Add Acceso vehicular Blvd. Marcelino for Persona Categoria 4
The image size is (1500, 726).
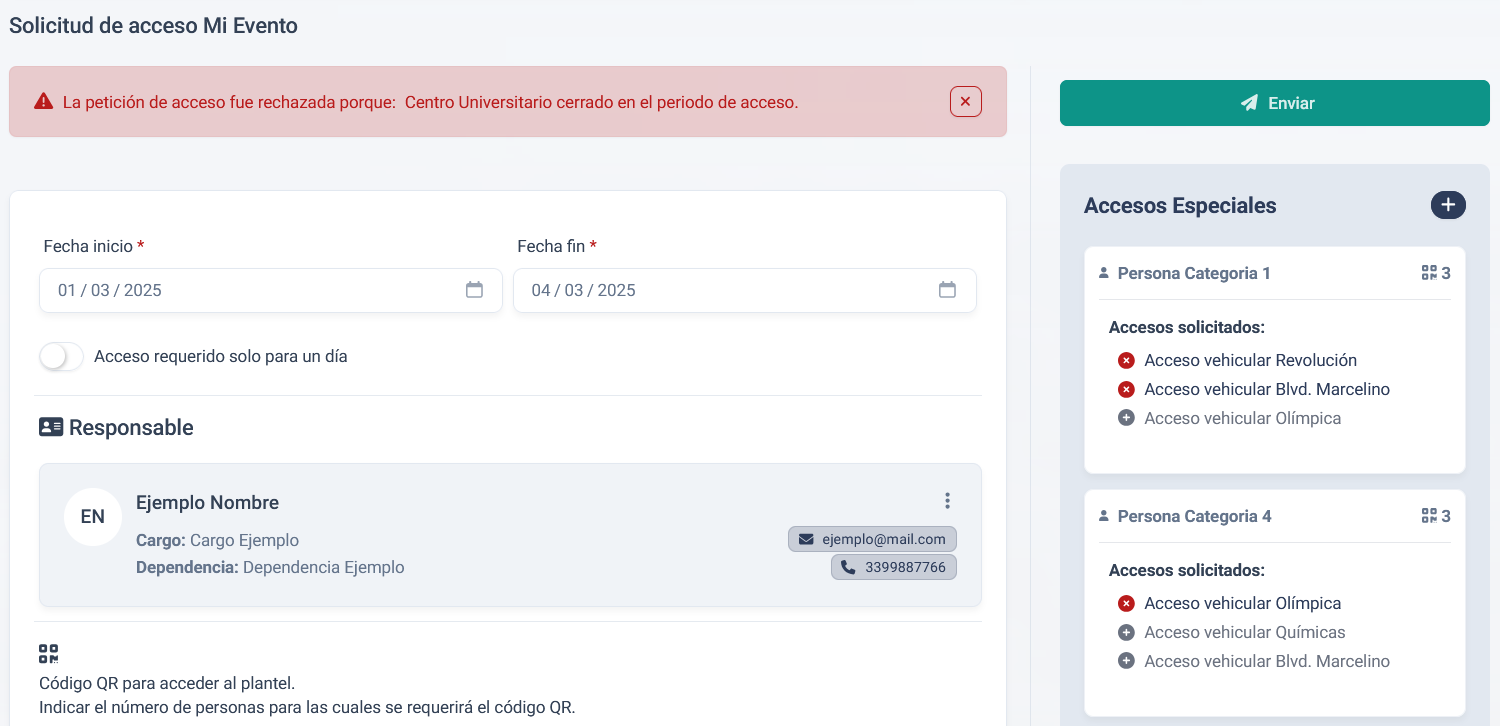pos(1127,661)
